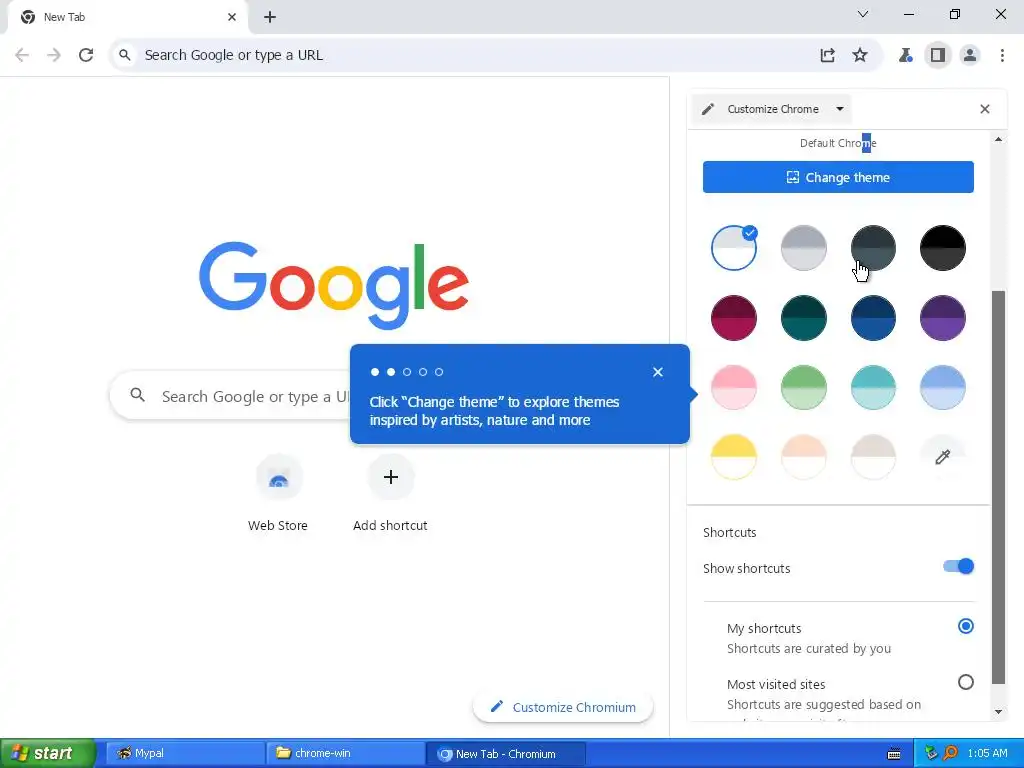Click the side panel scroll-up arrow
This screenshot has height=768, width=1024.
click(998, 139)
